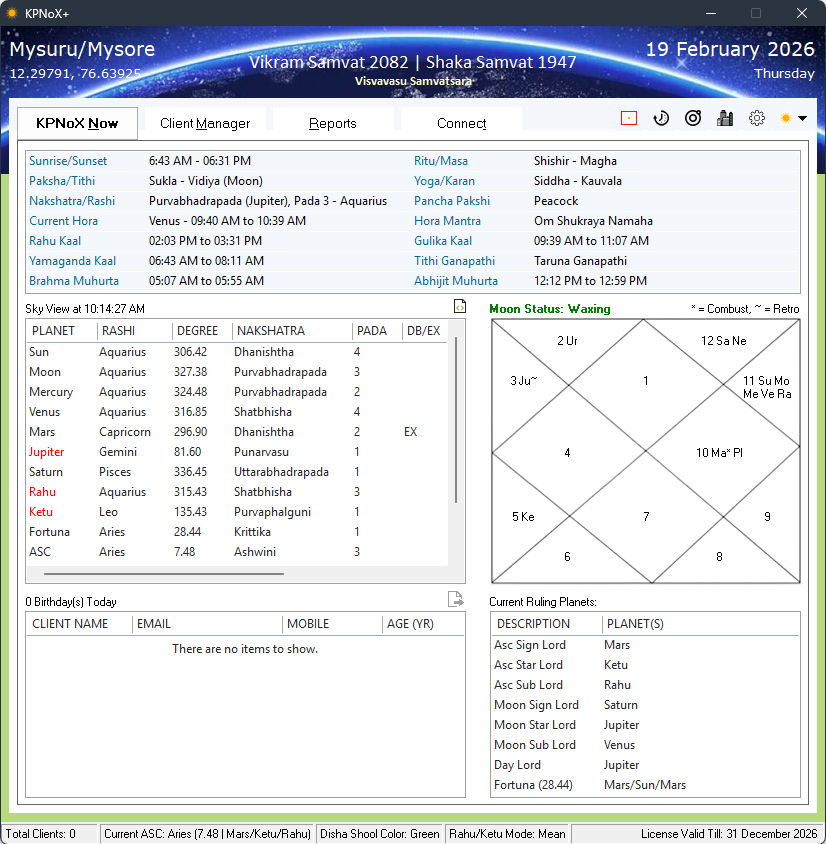This screenshot has width=826, height=844.
Task: Click the Brahma Muhurta label
Action: (x=74, y=280)
